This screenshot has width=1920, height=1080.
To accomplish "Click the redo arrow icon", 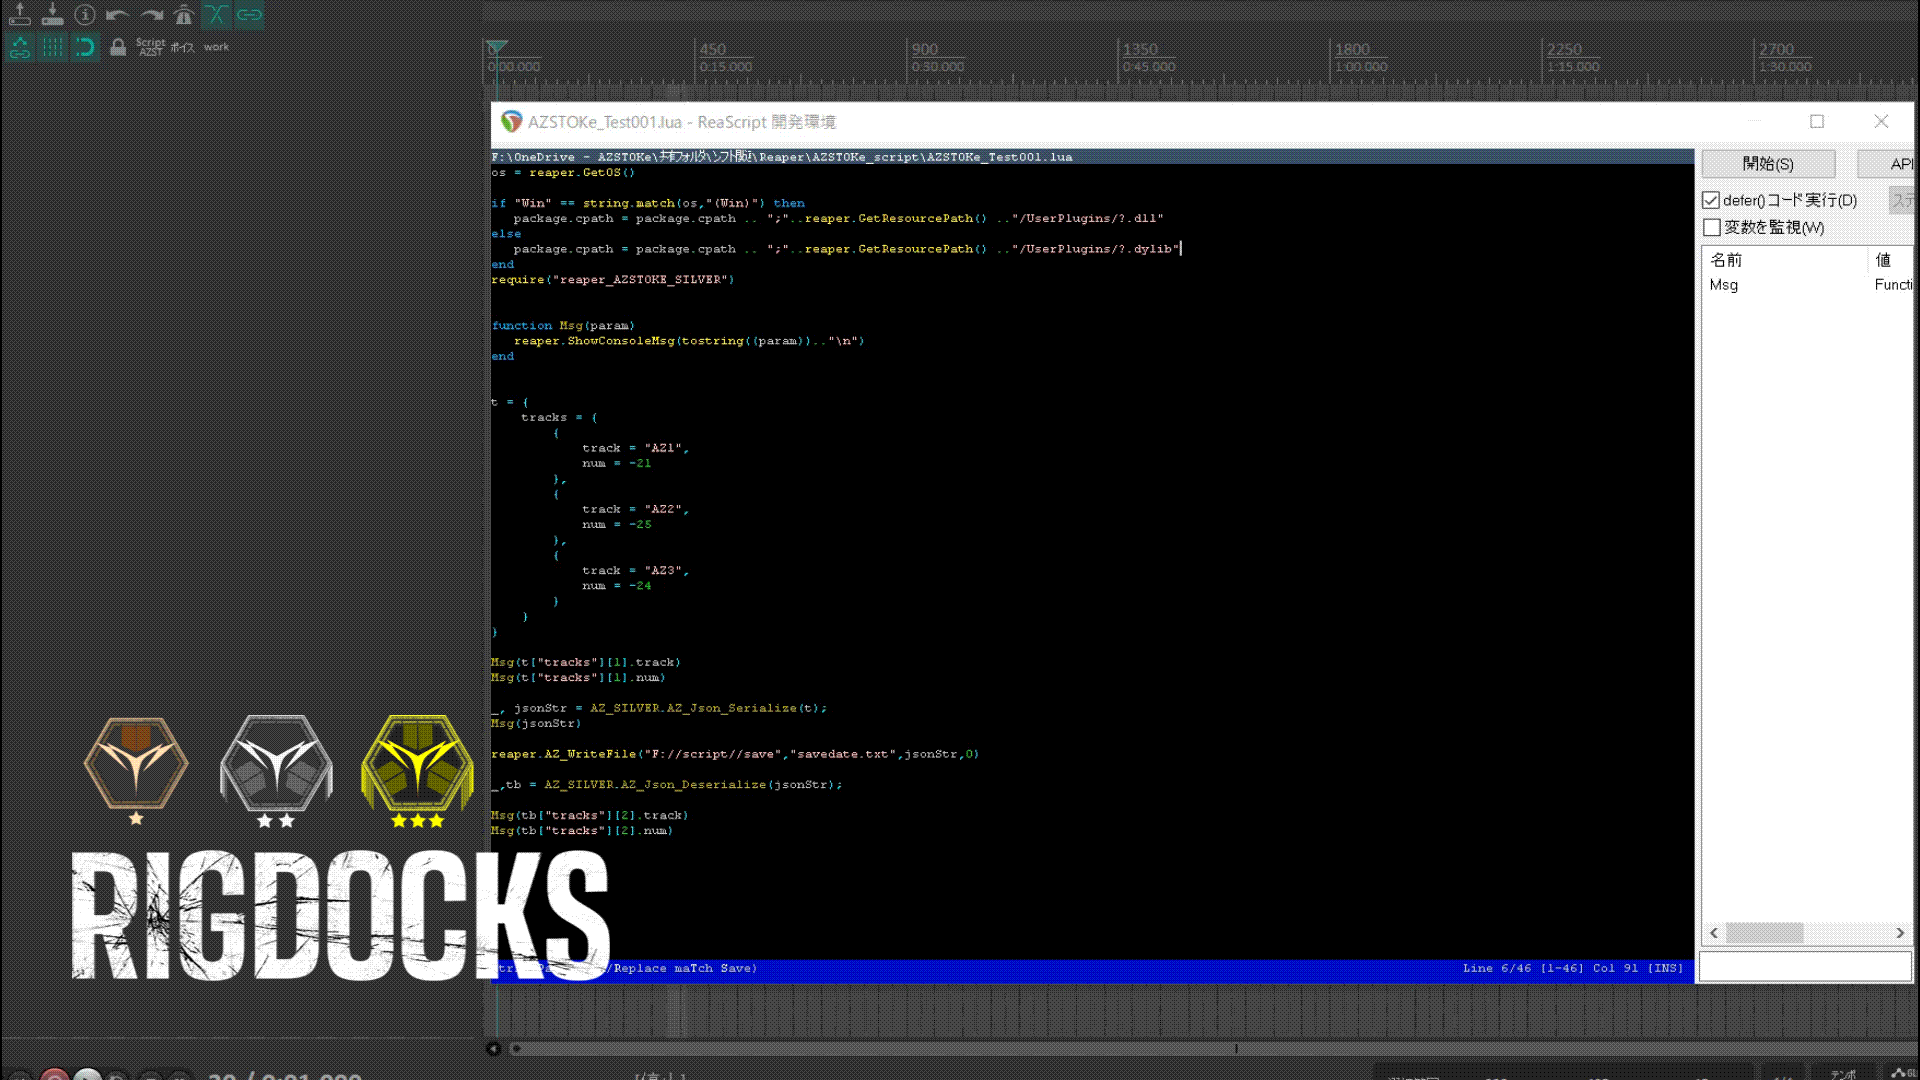I will pyautogui.click(x=151, y=15).
